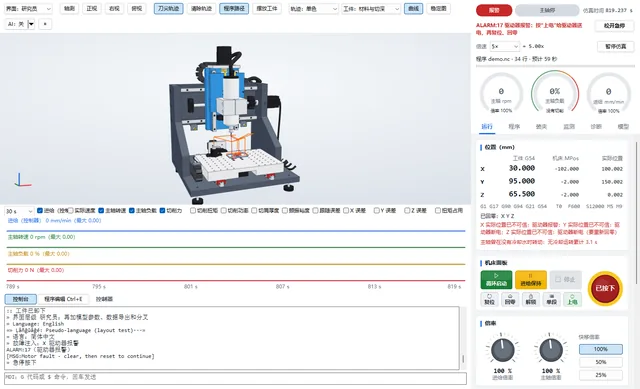Toggle the 曲线 curves button
The height and width of the screenshot is (389, 640).
tap(413, 9)
